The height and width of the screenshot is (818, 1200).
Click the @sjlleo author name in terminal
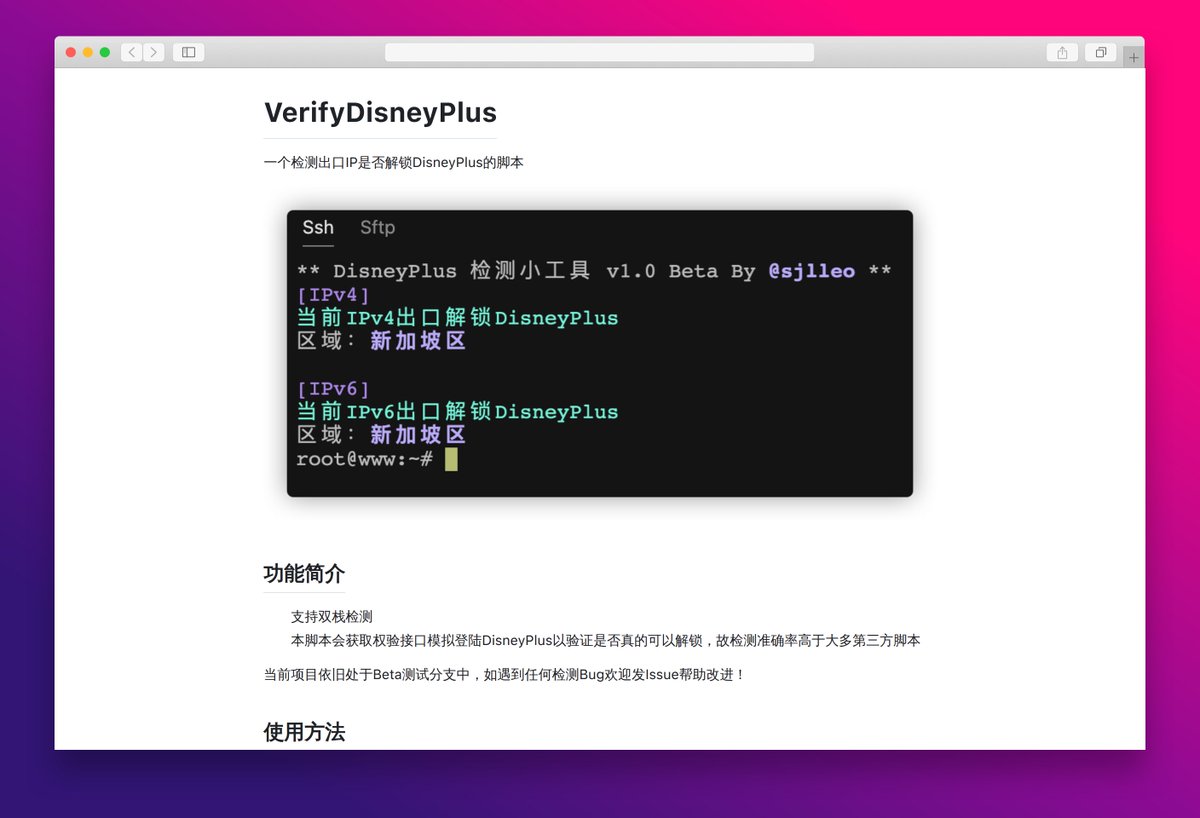[x=811, y=271]
